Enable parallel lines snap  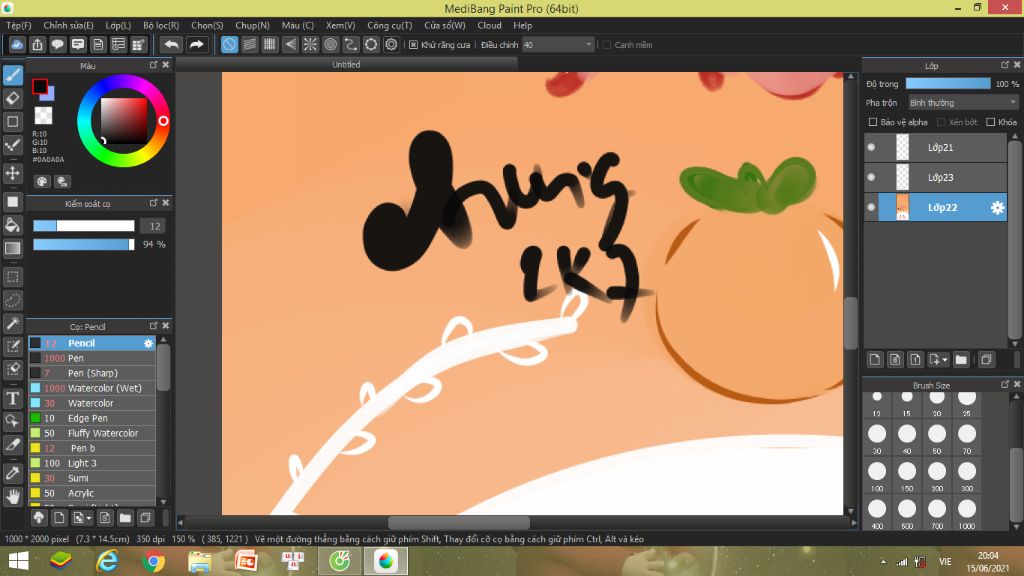[249, 44]
